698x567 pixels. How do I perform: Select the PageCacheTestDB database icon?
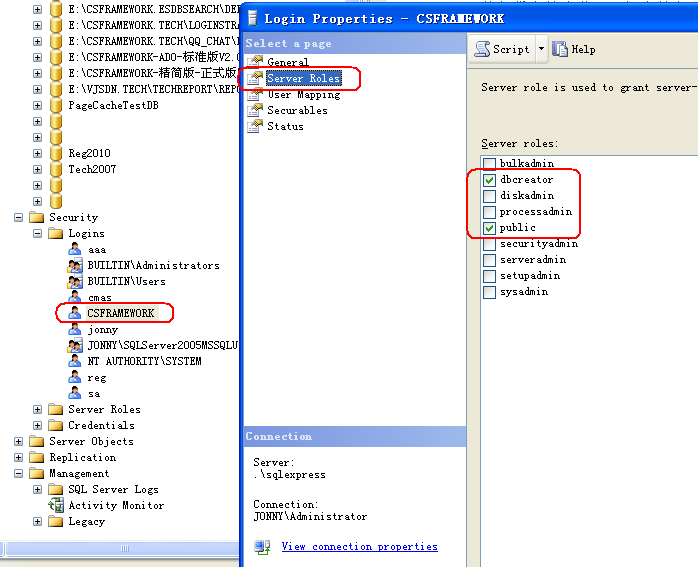[56, 105]
